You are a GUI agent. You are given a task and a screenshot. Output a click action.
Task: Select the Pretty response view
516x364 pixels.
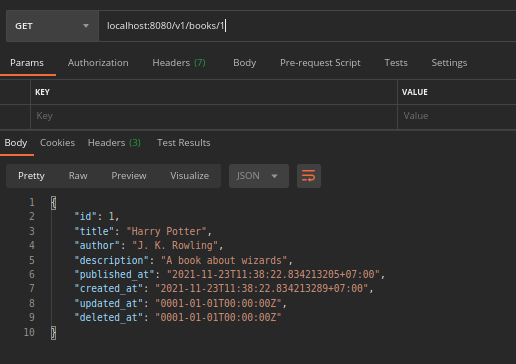pos(31,176)
